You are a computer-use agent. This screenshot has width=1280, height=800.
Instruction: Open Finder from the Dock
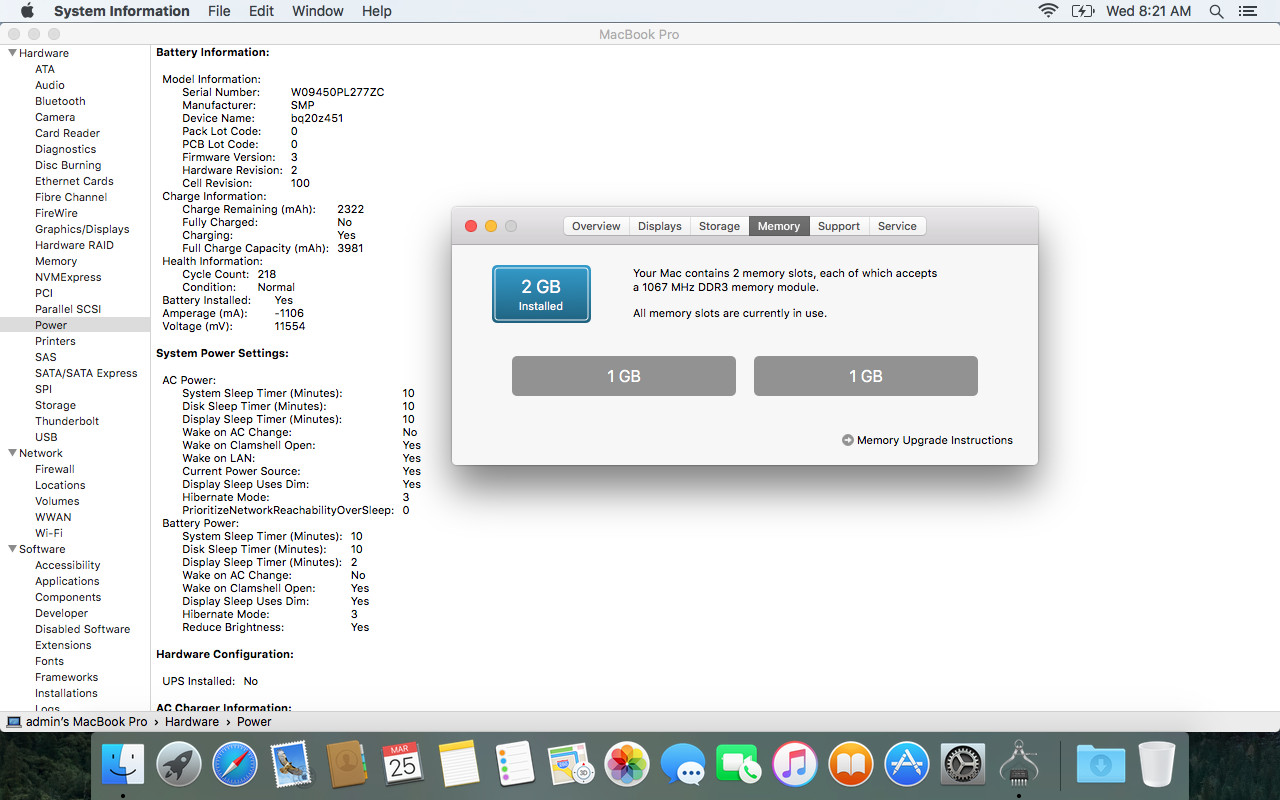123,765
